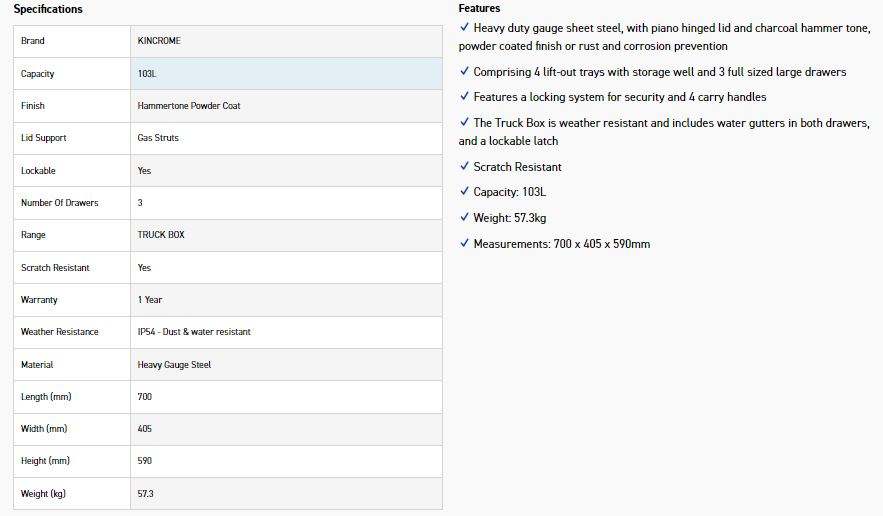
Task: Select the highlighted 103L capacity cell
Action: (x=286, y=73)
